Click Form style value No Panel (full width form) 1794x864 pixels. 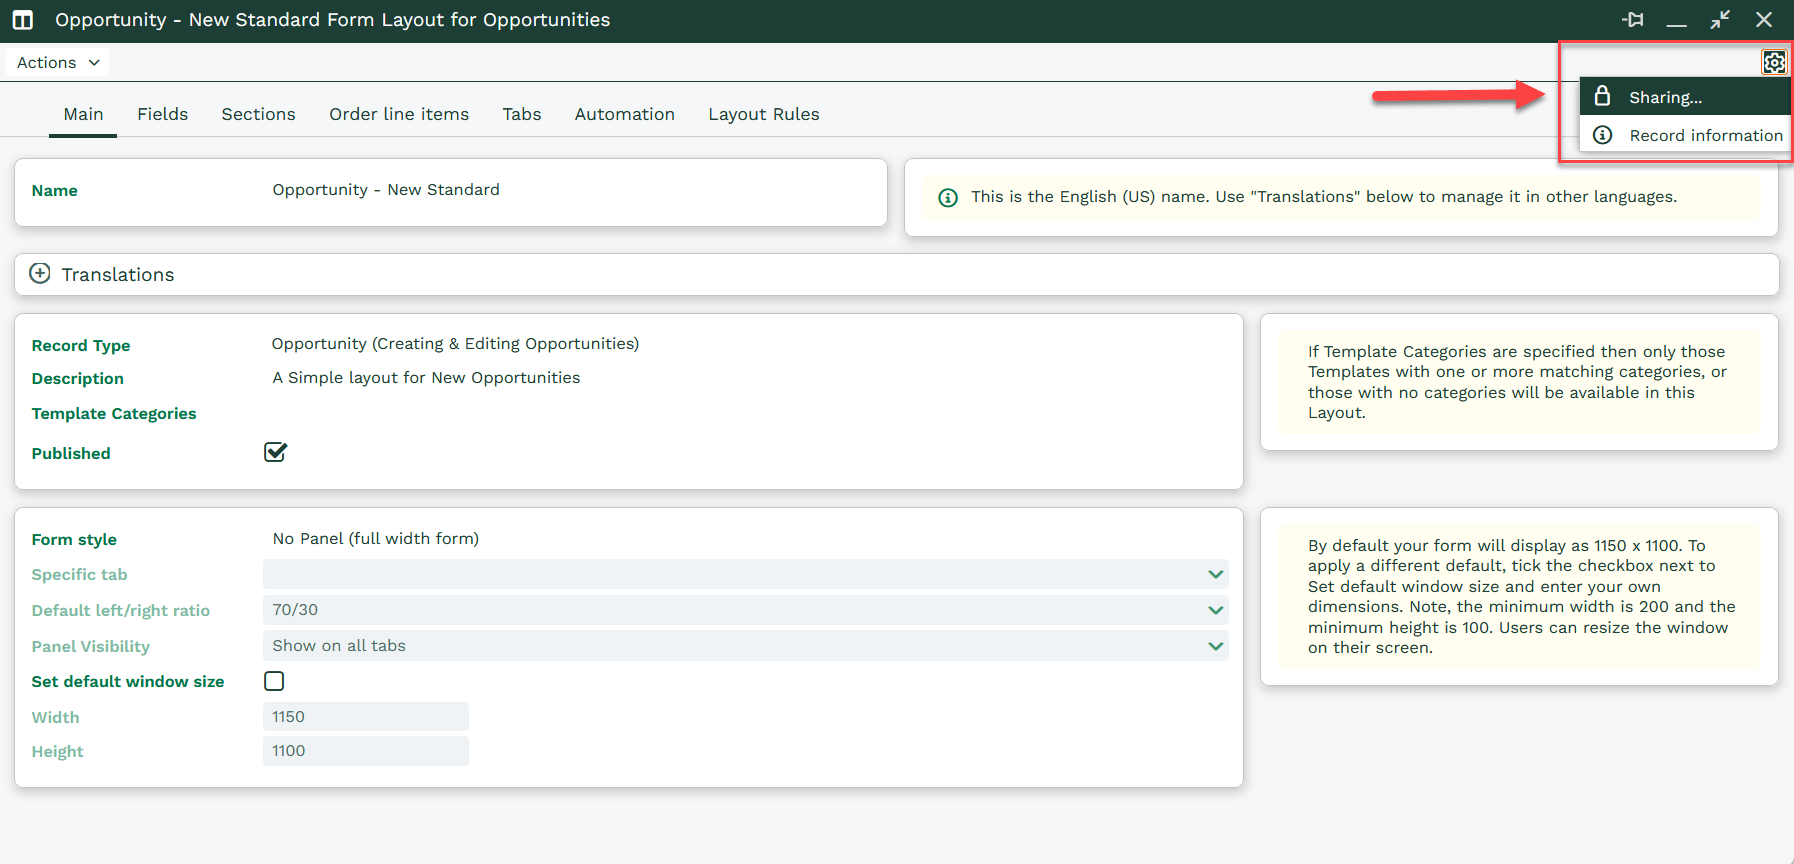point(376,539)
